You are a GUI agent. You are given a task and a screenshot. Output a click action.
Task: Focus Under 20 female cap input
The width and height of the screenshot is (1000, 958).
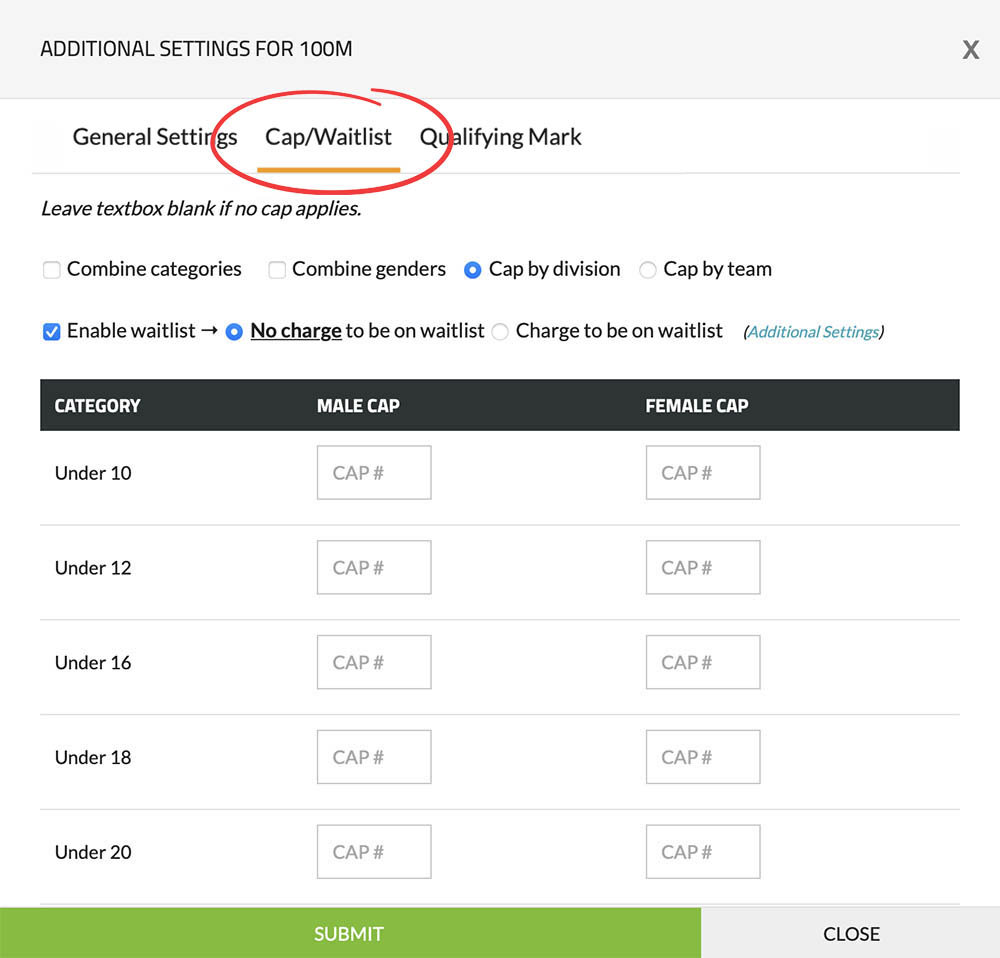pyautogui.click(x=703, y=852)
